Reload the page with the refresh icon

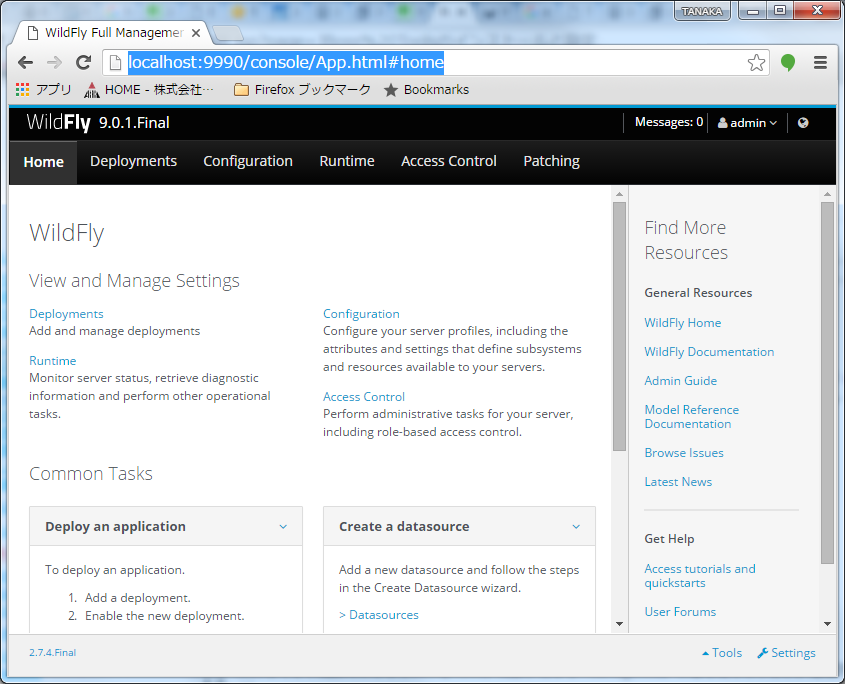(84, 63)
